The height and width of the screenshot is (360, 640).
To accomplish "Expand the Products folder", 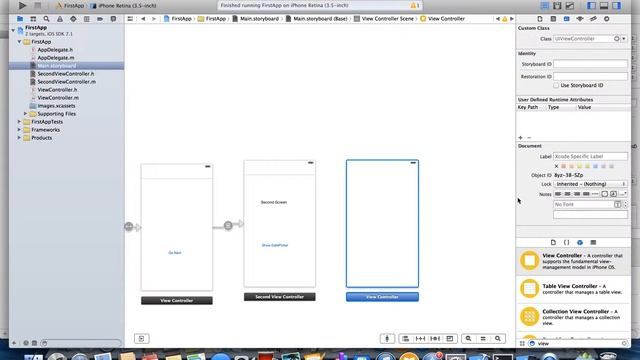I will (19, 138).
